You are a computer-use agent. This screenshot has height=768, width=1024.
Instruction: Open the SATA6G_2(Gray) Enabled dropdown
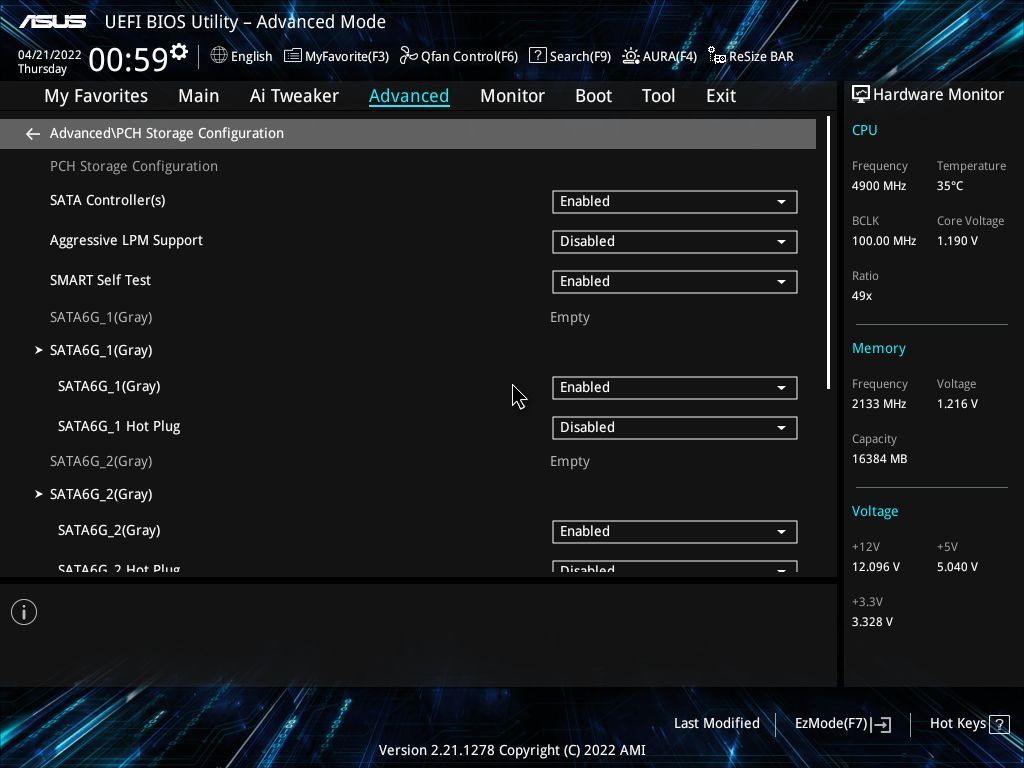click(x=675, y=532)
